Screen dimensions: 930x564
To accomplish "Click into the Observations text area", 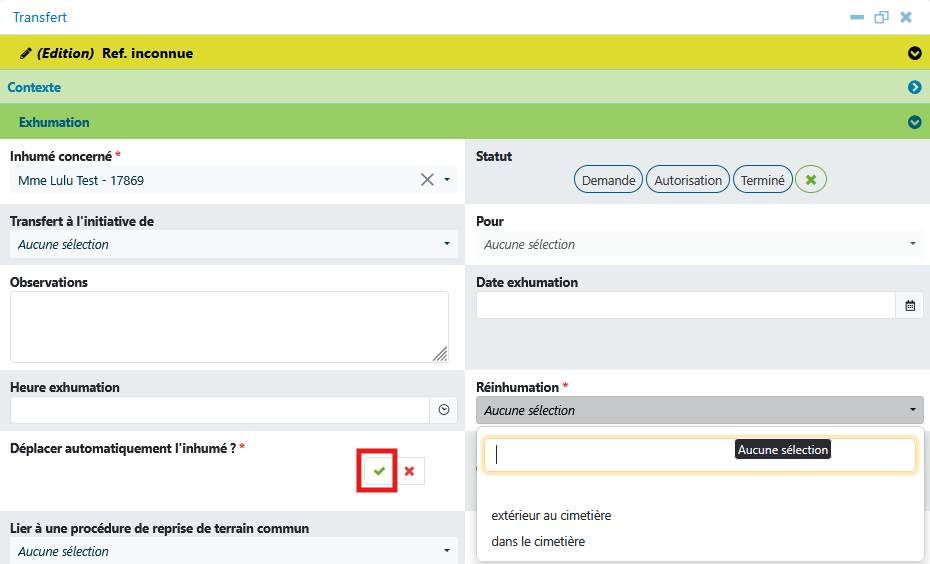I will (x=229, y=327).
